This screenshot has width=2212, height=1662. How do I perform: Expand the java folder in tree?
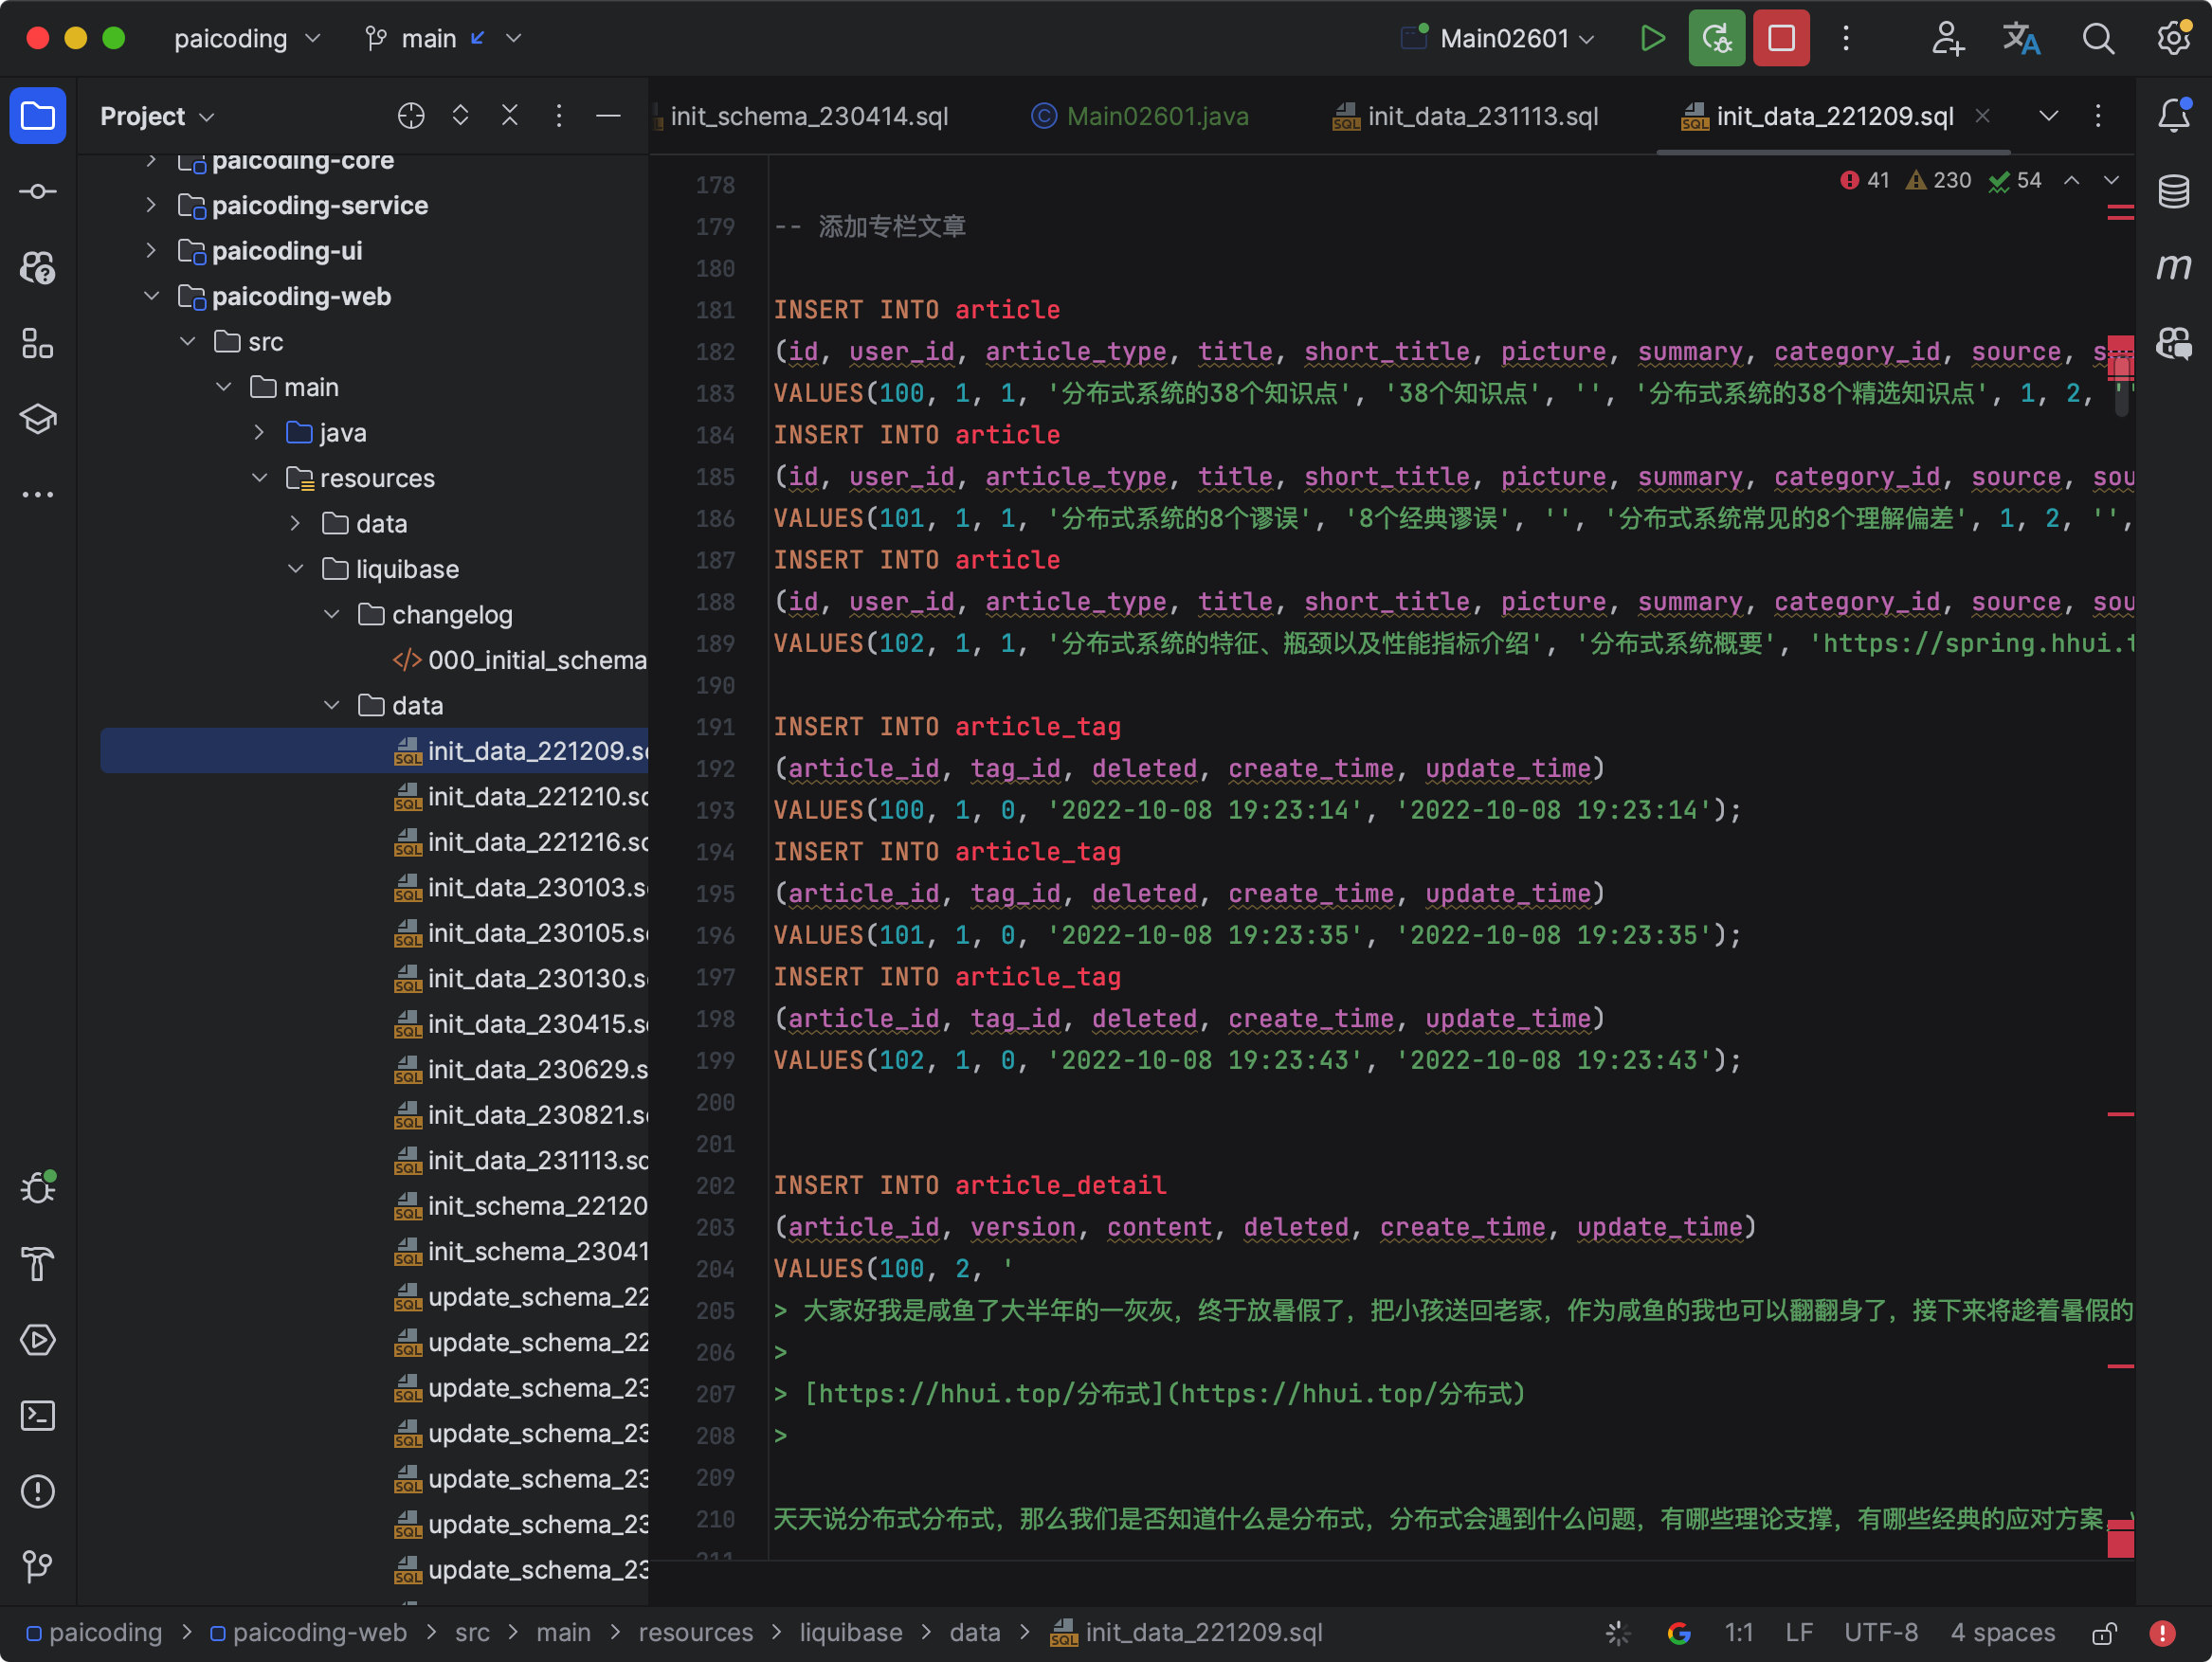259,432
